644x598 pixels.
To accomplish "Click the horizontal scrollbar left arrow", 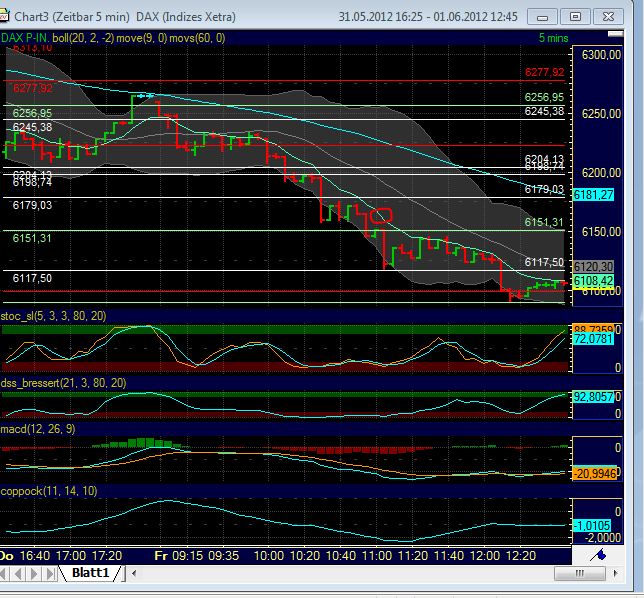I will (134, 573).
